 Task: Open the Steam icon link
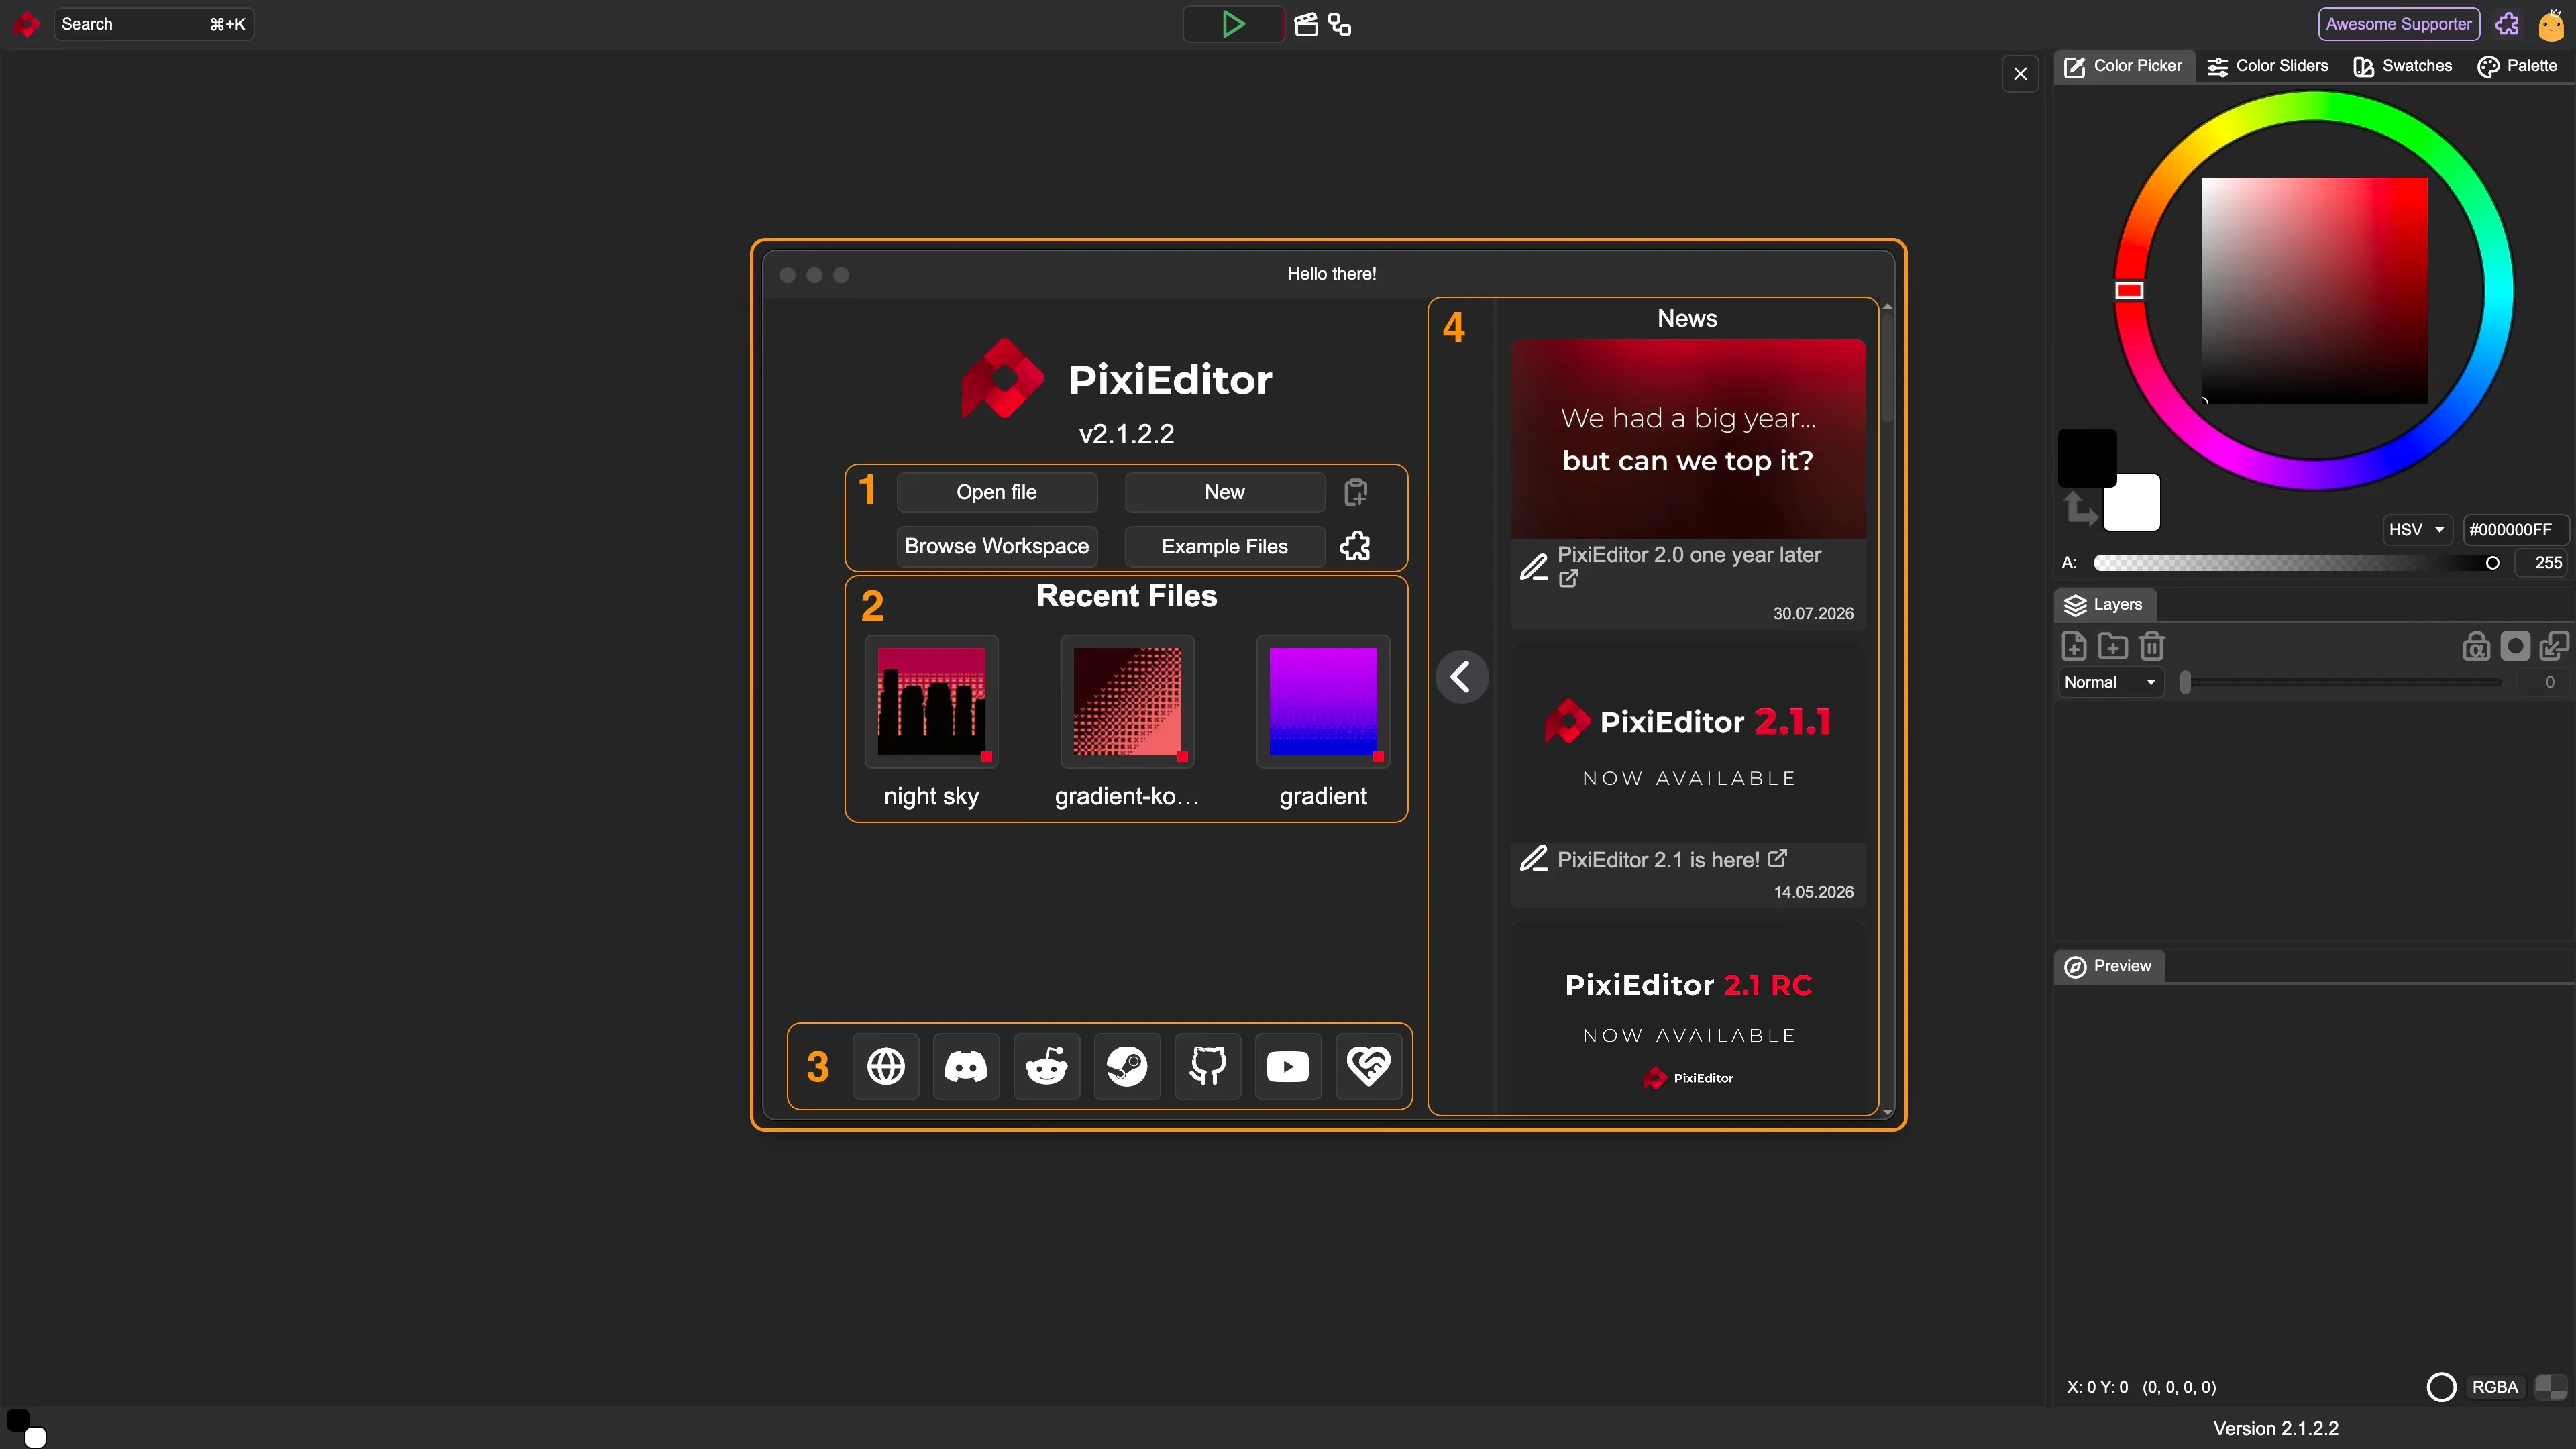click(x=1127, y=1066)
